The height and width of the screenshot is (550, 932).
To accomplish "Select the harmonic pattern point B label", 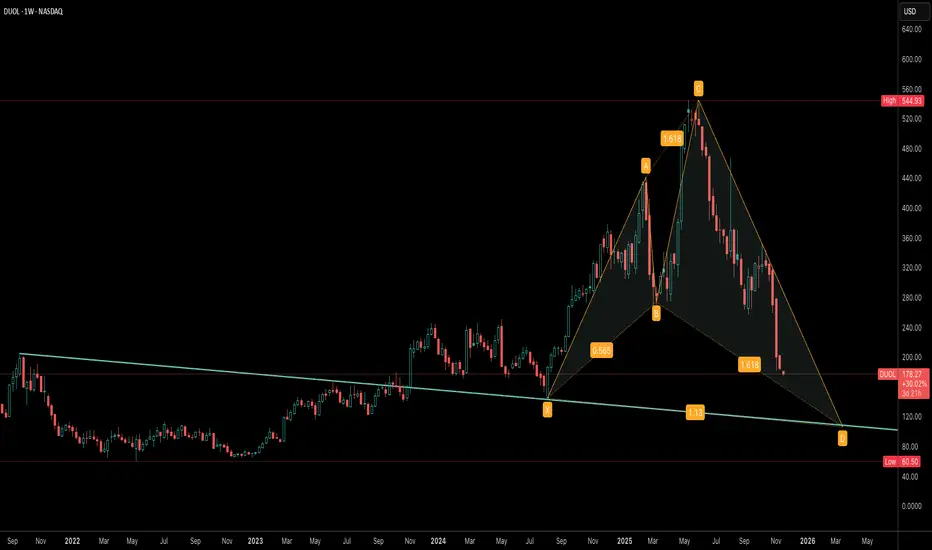I will coord(656,313).
